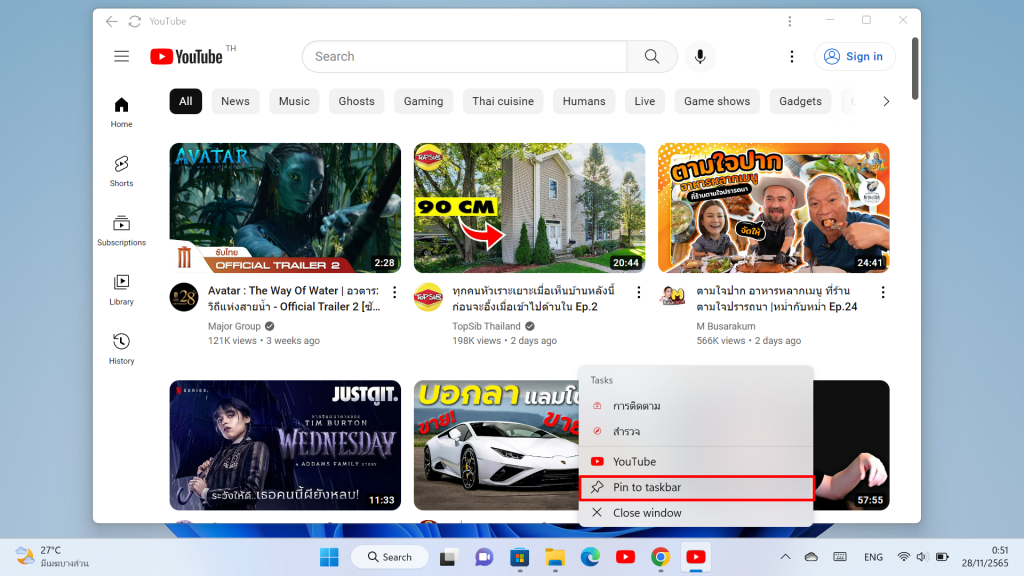Open M Busarakum channel avatar
Image resolution: width=1024 pixels, height=576 pixels.
tap(673, 297)
